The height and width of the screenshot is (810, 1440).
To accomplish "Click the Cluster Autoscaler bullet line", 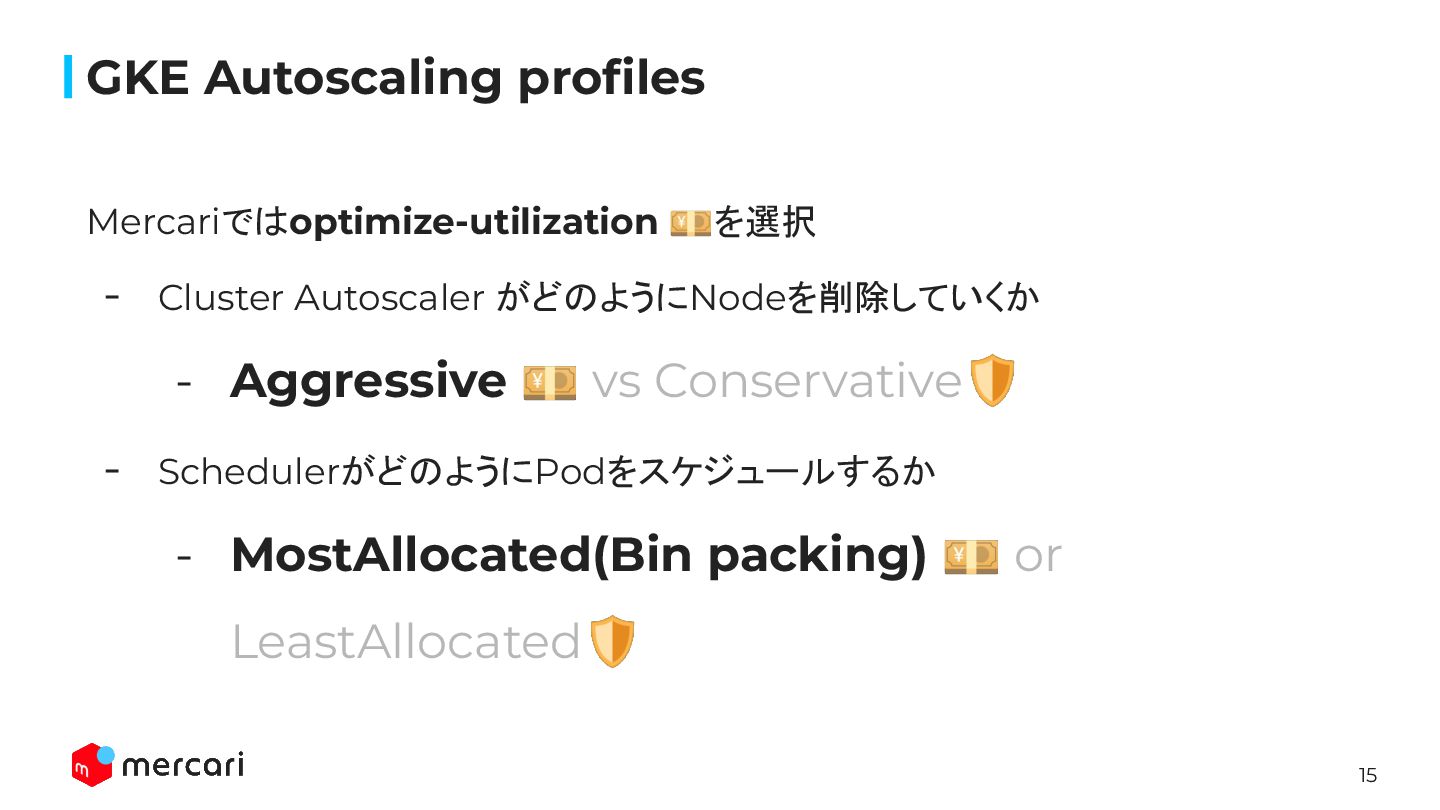I will [598, 298].
